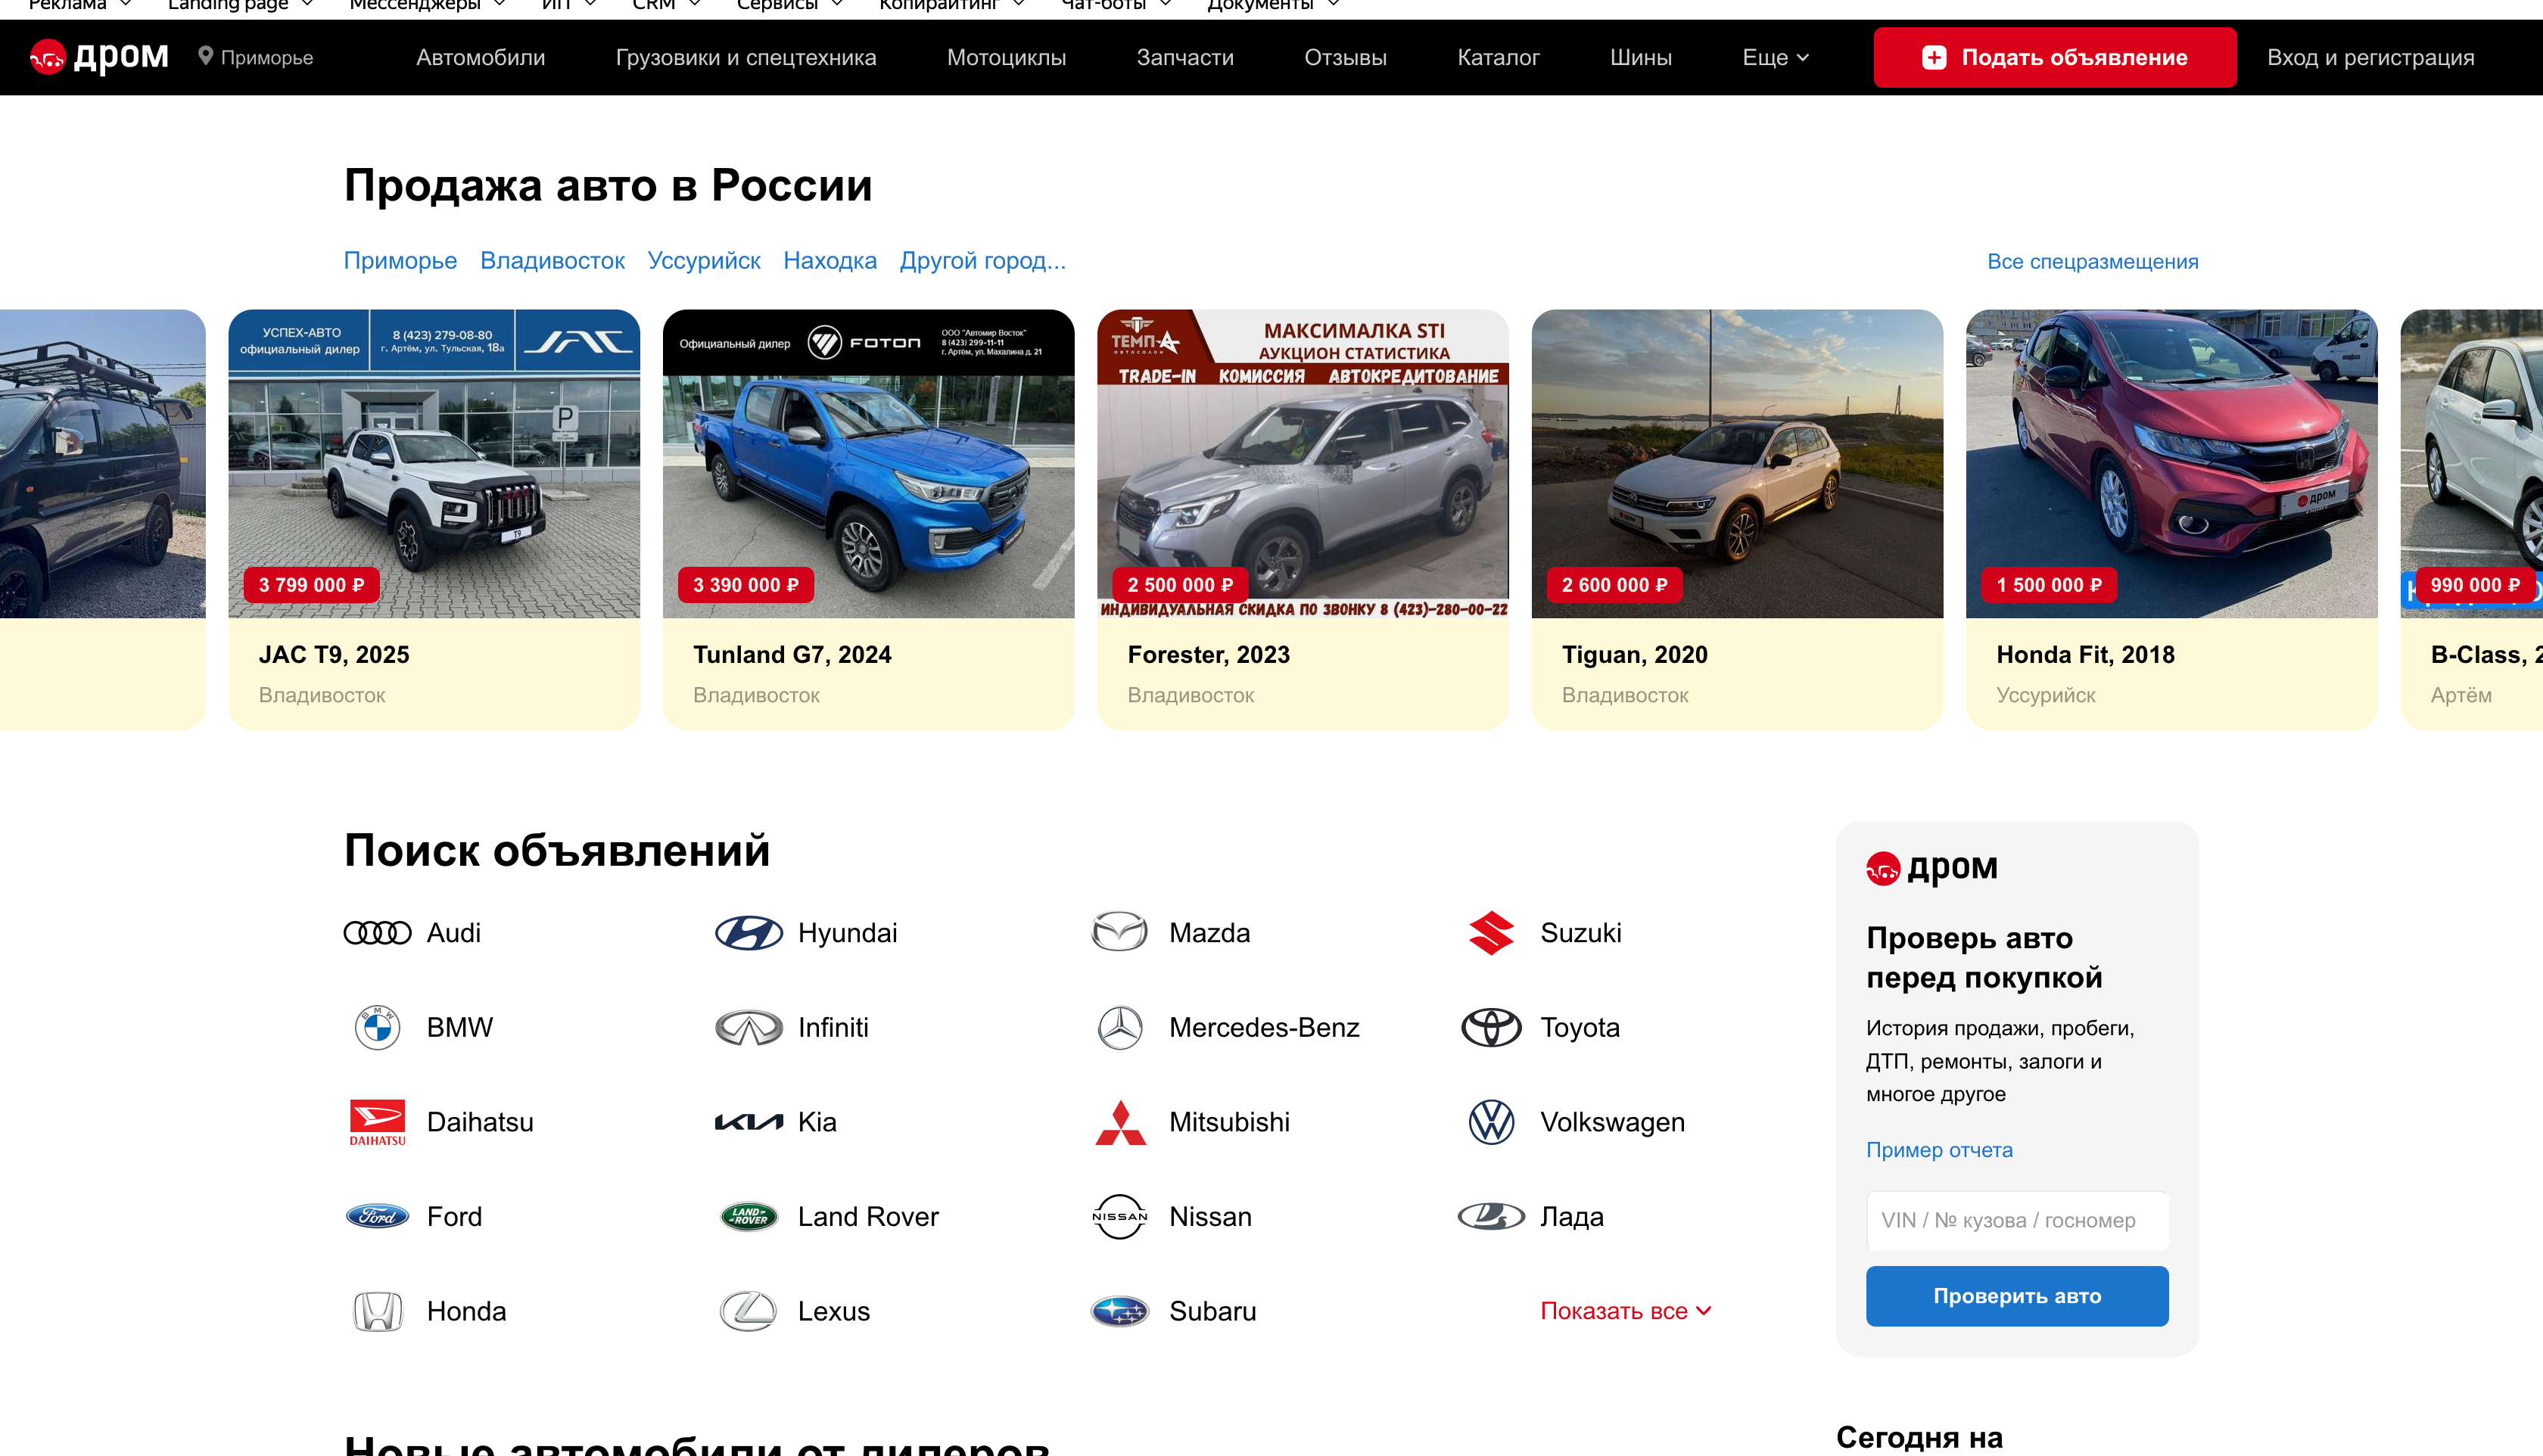Image resolution: width=2543 pixels, height=1456 pixels.
Task: Click the Drom logo in header
Action: [x=99, y=57]
